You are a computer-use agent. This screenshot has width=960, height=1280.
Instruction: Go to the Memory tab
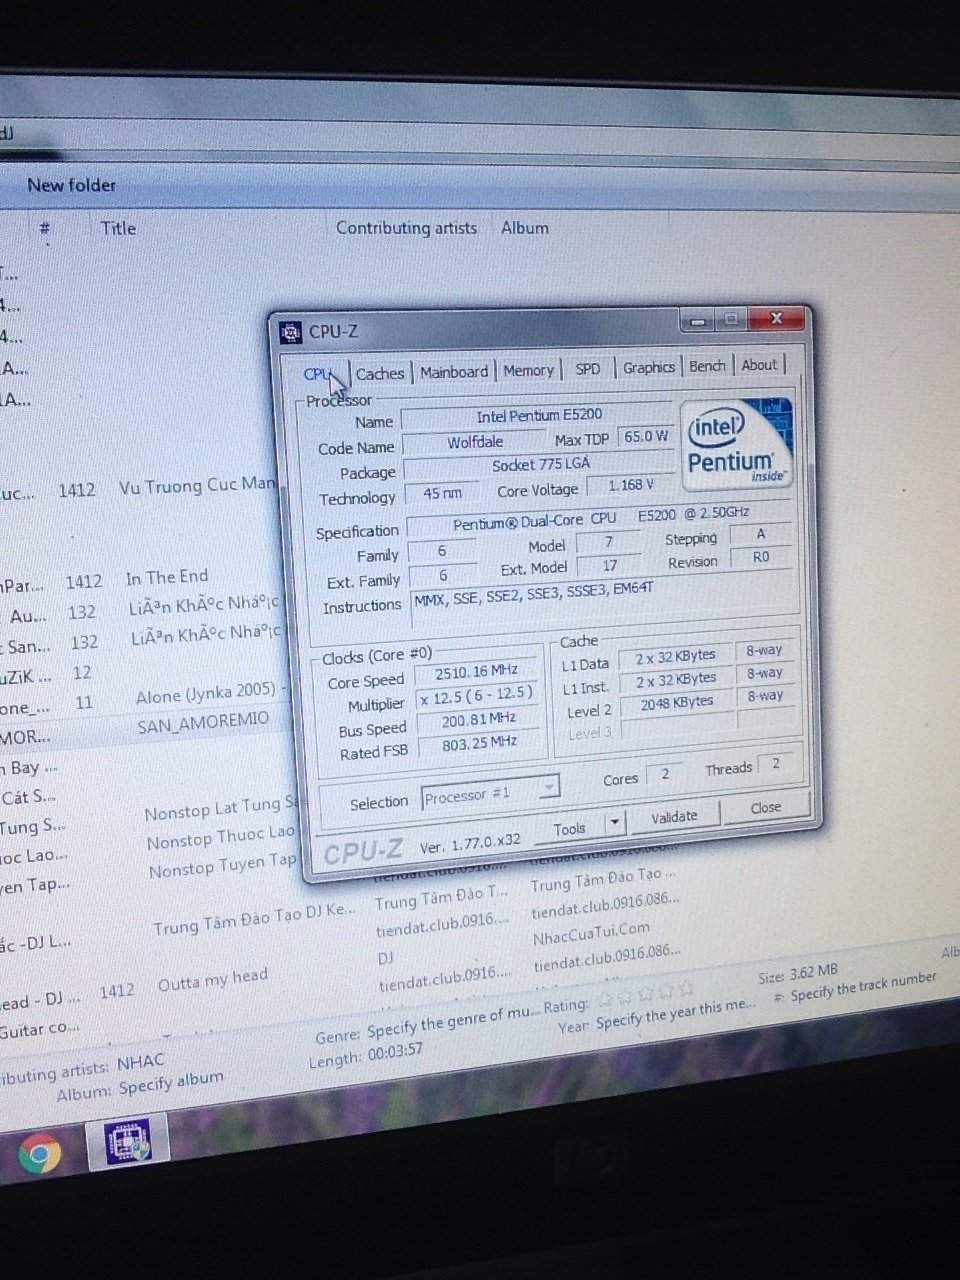pos(528,370)
